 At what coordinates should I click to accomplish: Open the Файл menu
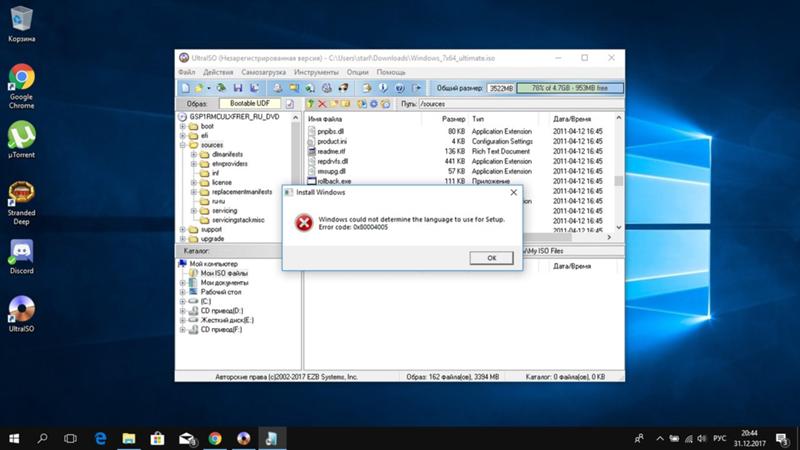pos(187,72)
